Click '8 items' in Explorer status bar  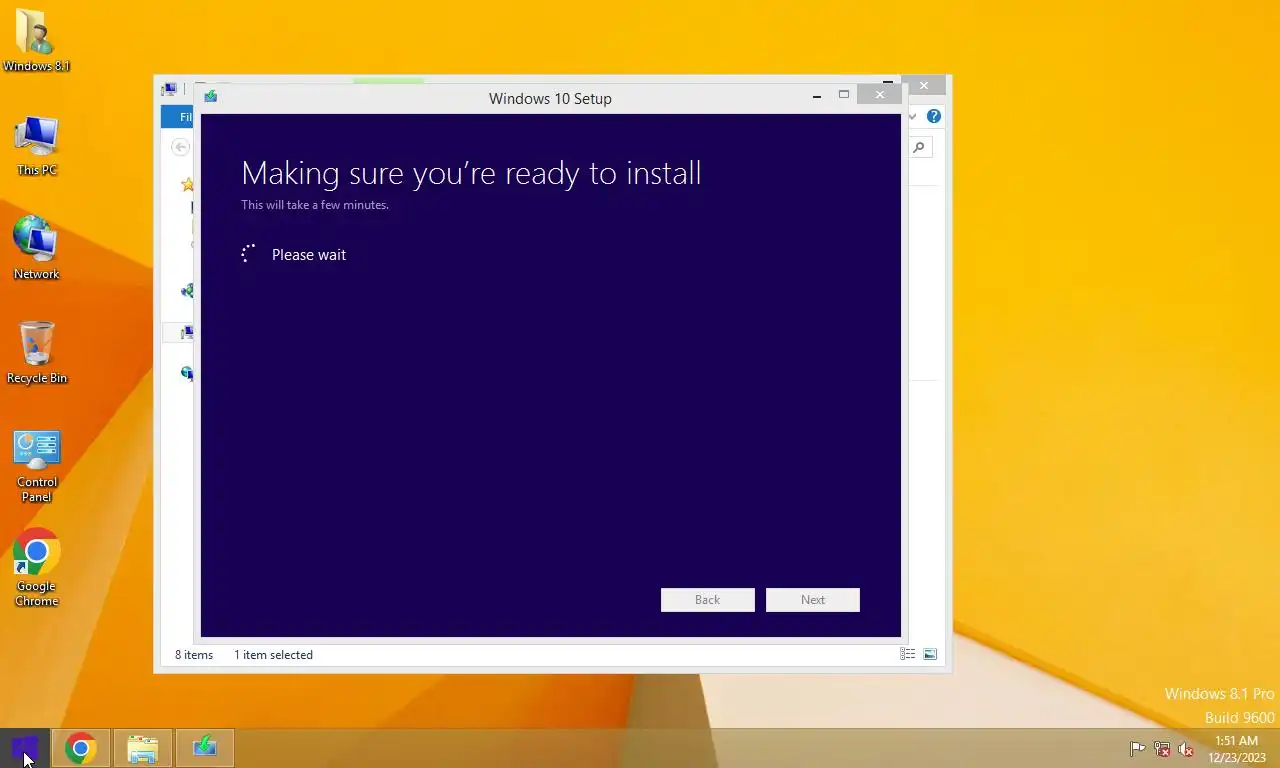(x=194, y=655)
